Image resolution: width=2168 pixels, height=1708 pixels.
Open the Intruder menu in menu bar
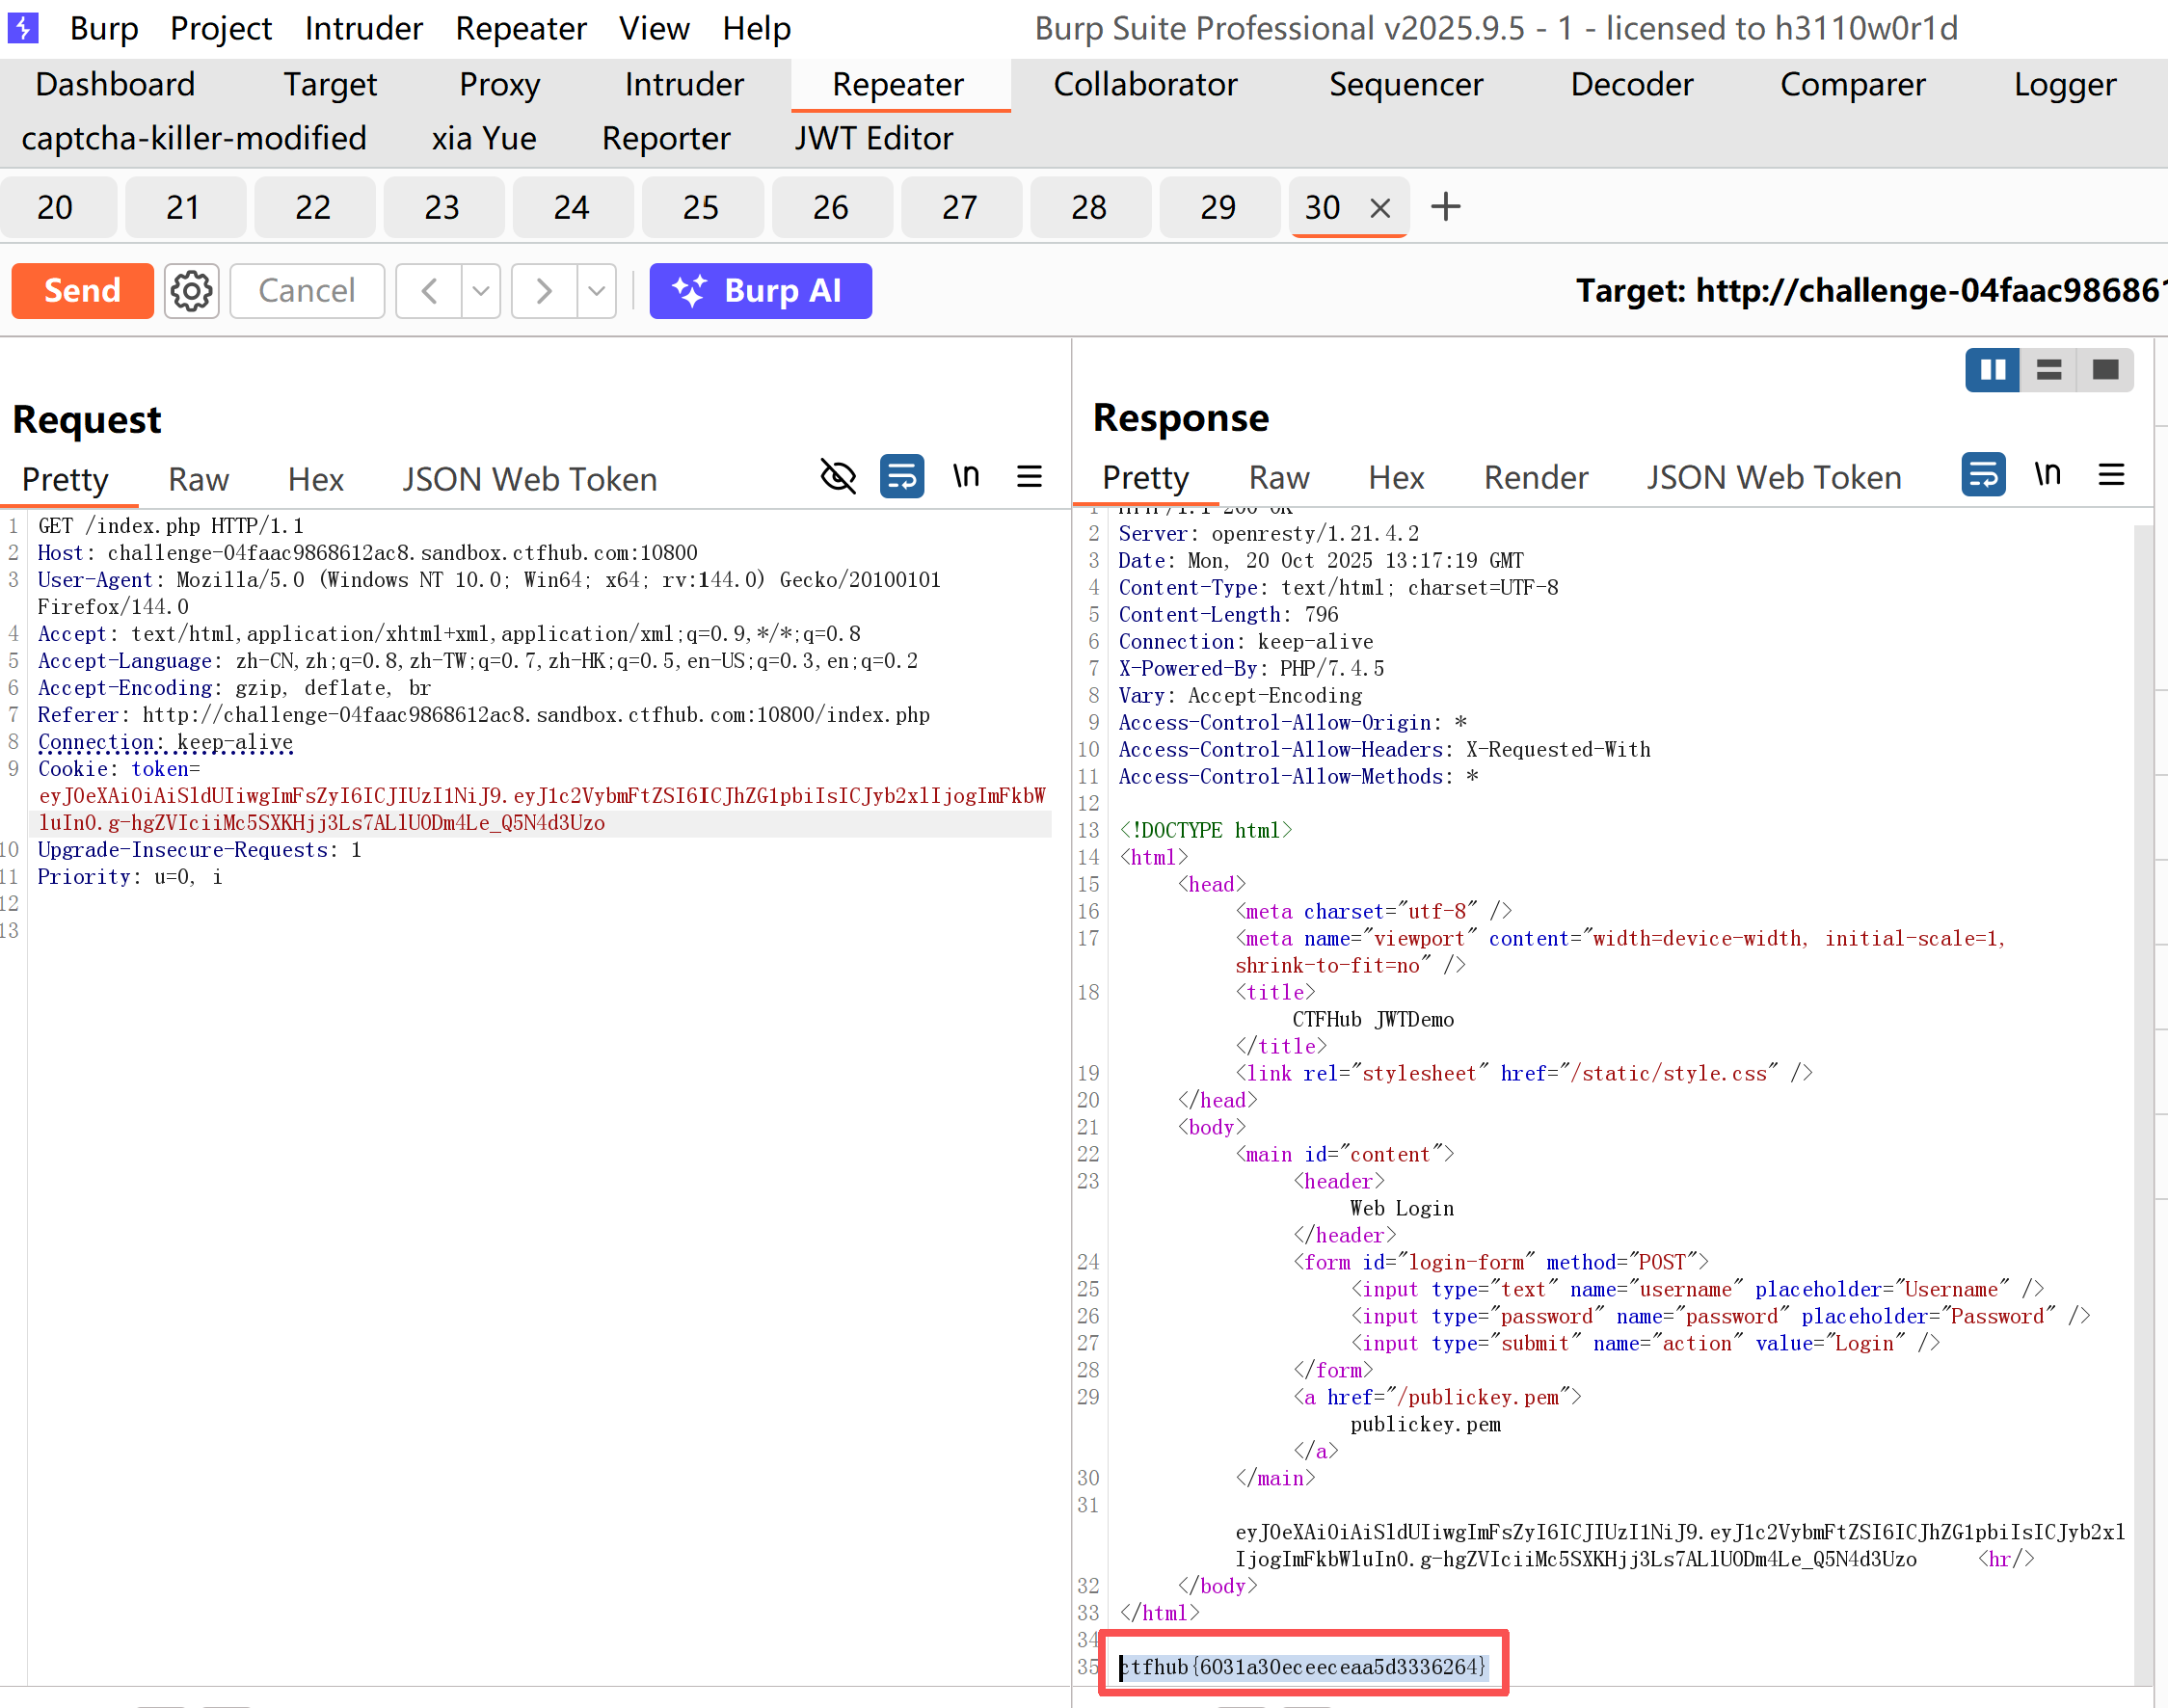(x=363, y=28)
